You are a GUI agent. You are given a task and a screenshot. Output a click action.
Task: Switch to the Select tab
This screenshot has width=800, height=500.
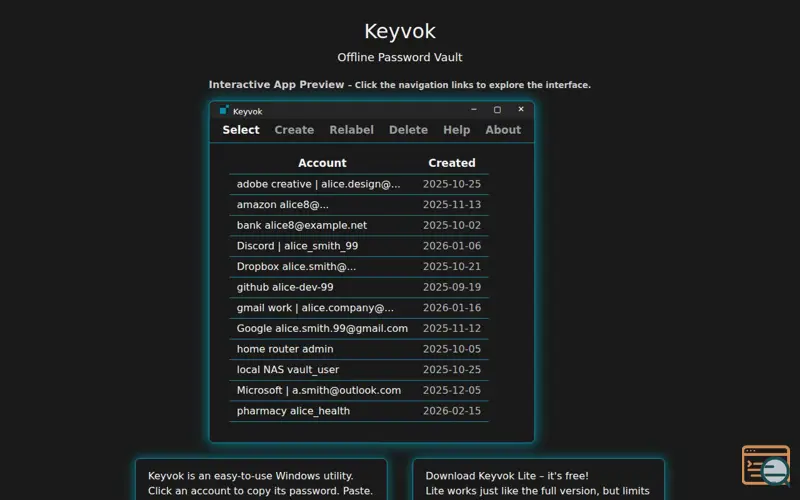pyautogui.click(x=241, y=130)
